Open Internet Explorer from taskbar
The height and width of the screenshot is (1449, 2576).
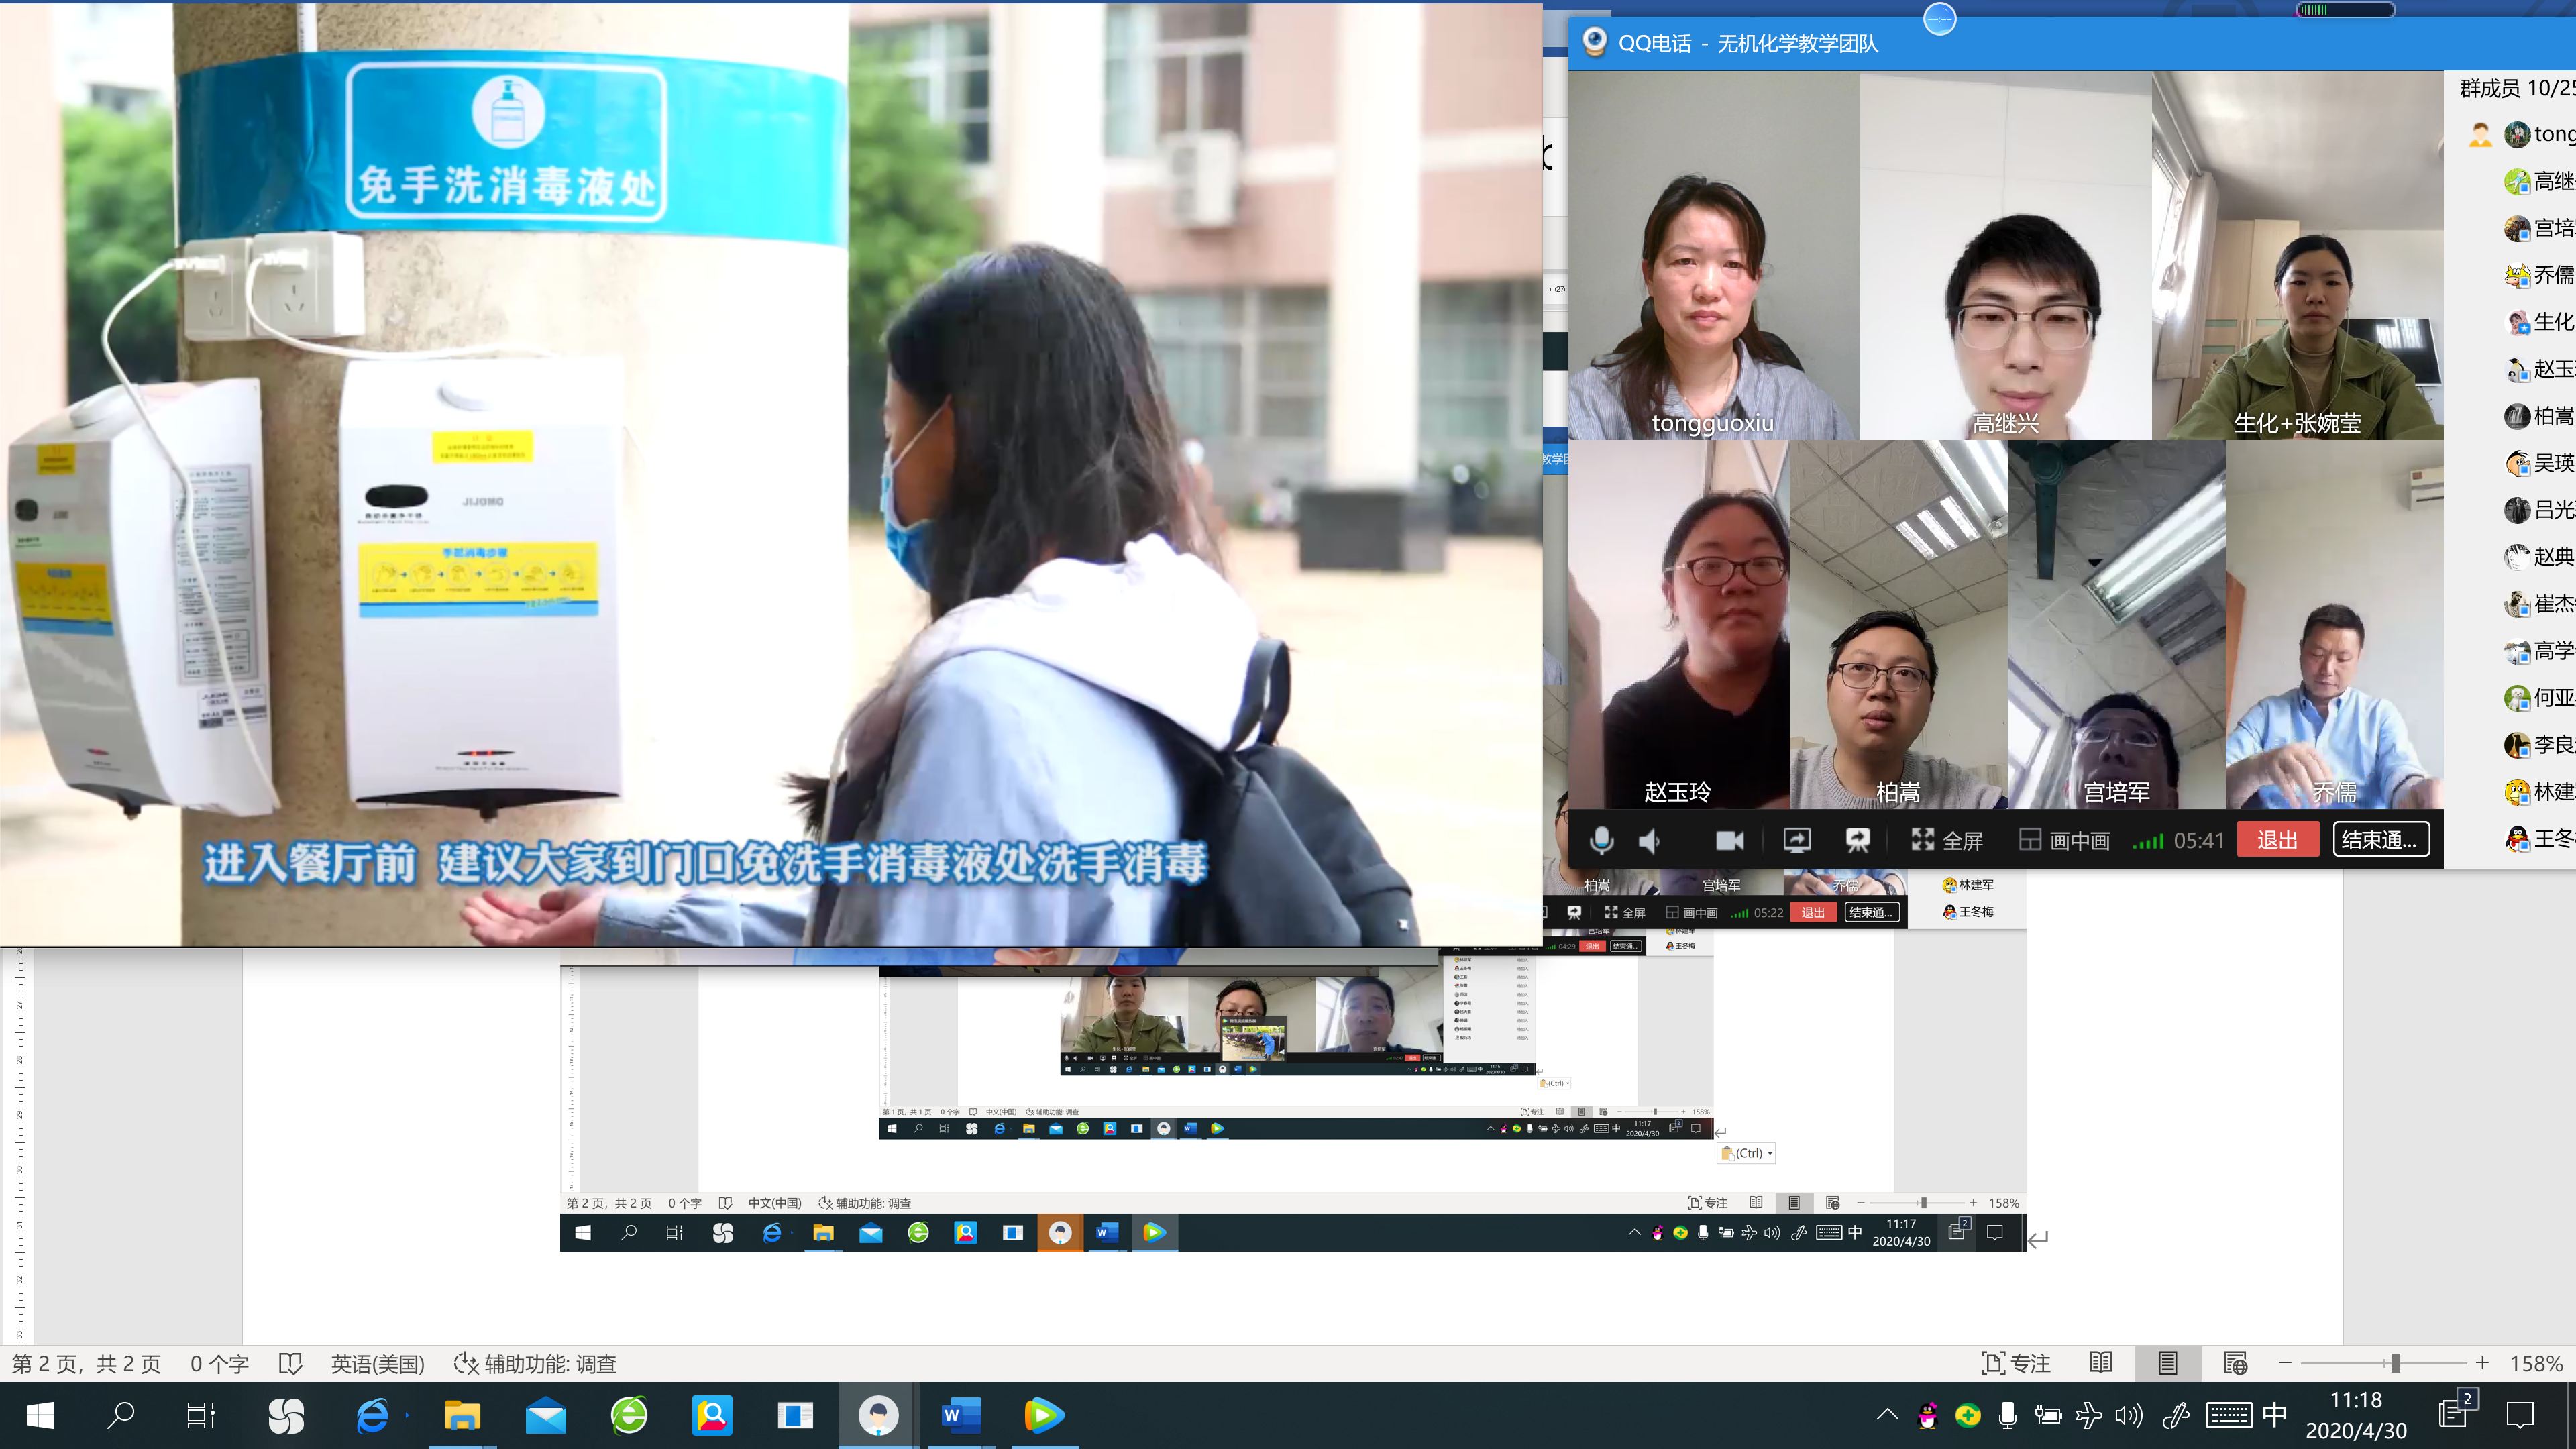(372, 1415)
